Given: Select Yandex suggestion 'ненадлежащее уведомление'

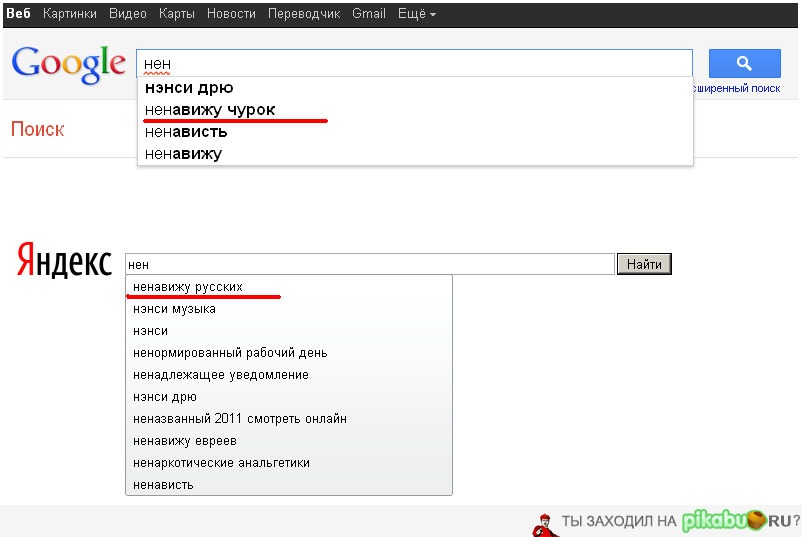Looking at the screenshot, I should coord(288,375).
